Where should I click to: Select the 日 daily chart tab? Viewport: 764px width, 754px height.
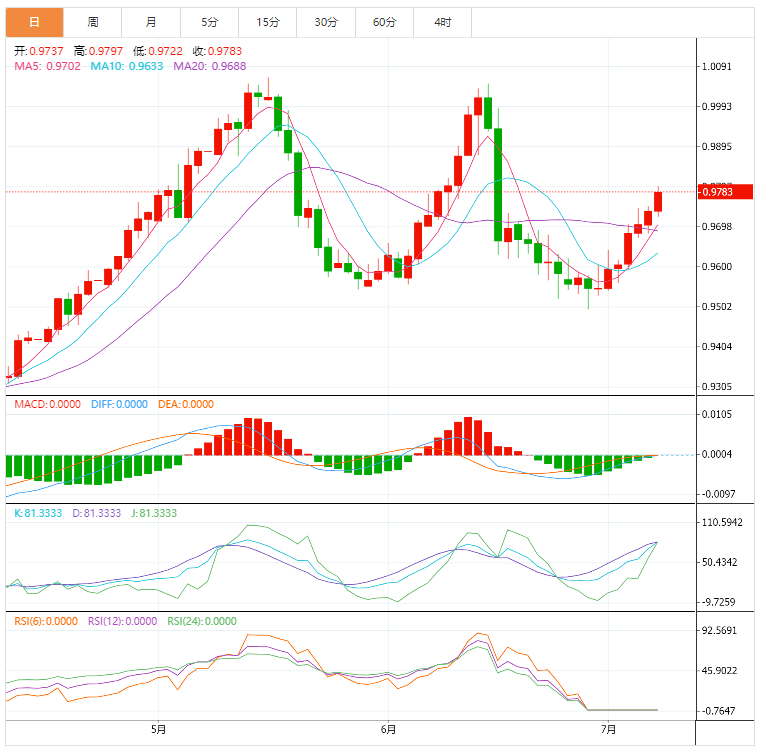click(34, 22)
